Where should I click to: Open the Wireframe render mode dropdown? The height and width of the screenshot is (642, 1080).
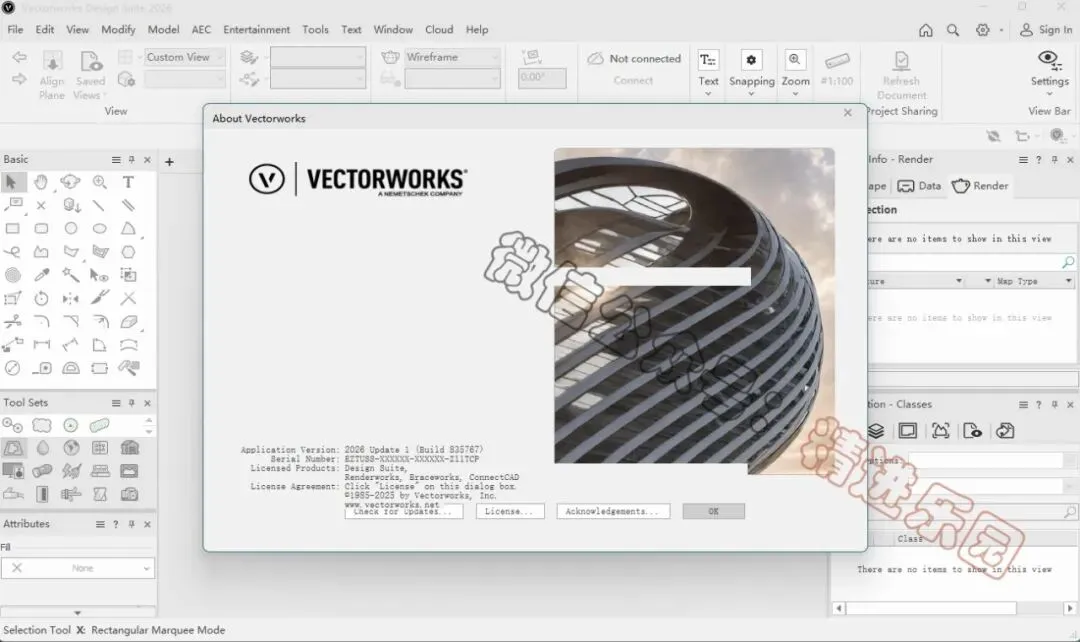click(450, 57)
